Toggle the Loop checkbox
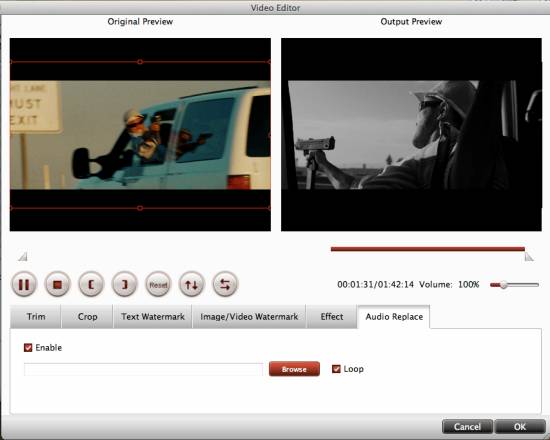 click(336, 369)
